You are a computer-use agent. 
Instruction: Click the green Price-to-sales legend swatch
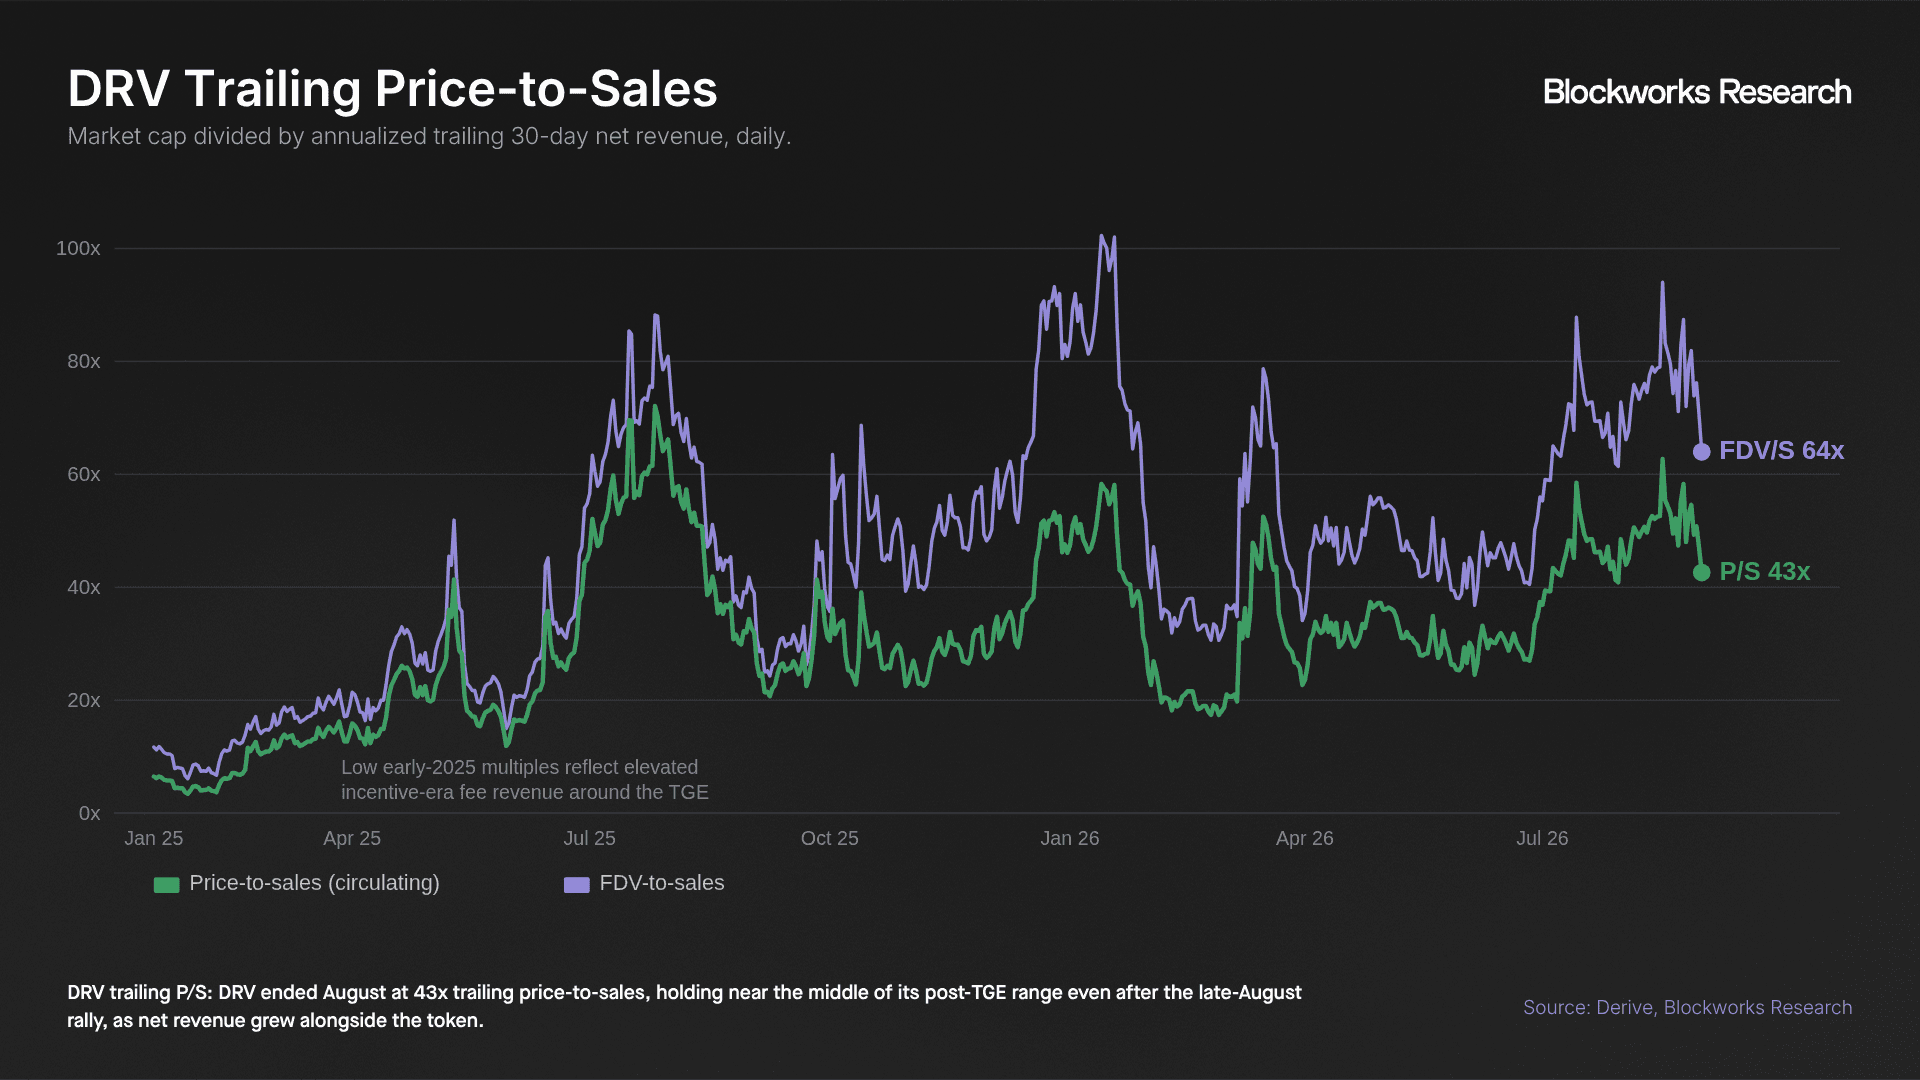(x=166, y=885)
